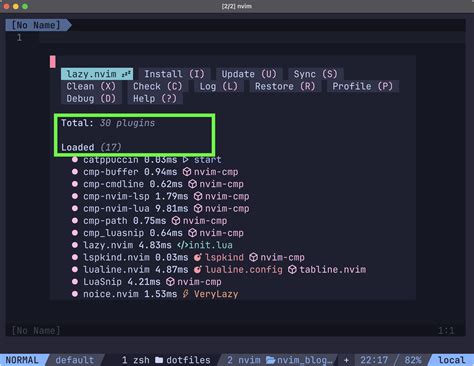Screen dimensions: 474x366
Task: Click the 22:17 clock in status bar
Action: point(374,360)
